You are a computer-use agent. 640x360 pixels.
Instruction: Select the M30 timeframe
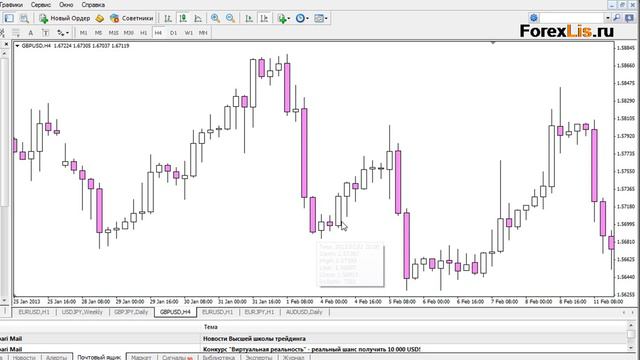[x=129, y=33]
